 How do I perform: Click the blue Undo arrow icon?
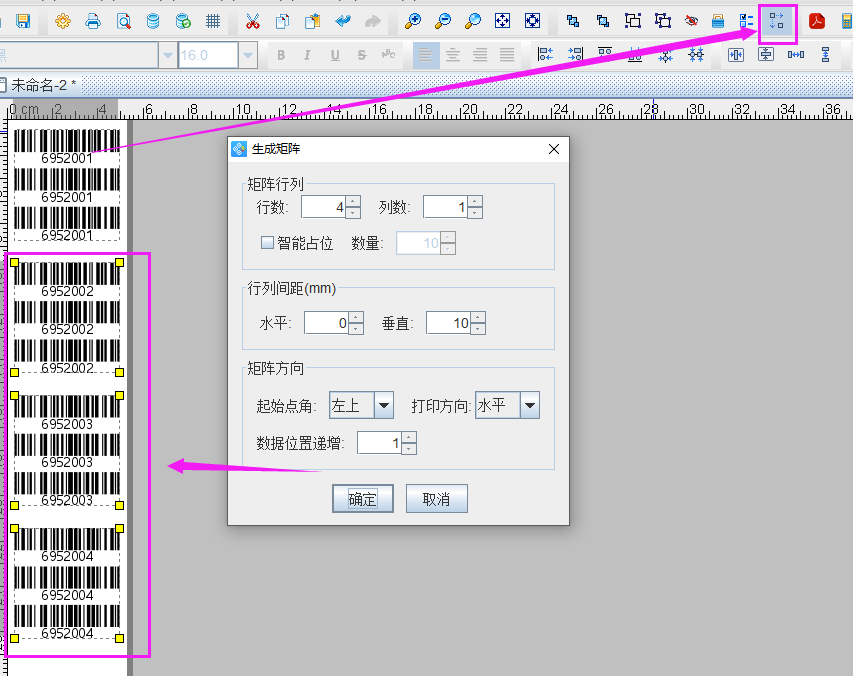click(x=343, y=21)
